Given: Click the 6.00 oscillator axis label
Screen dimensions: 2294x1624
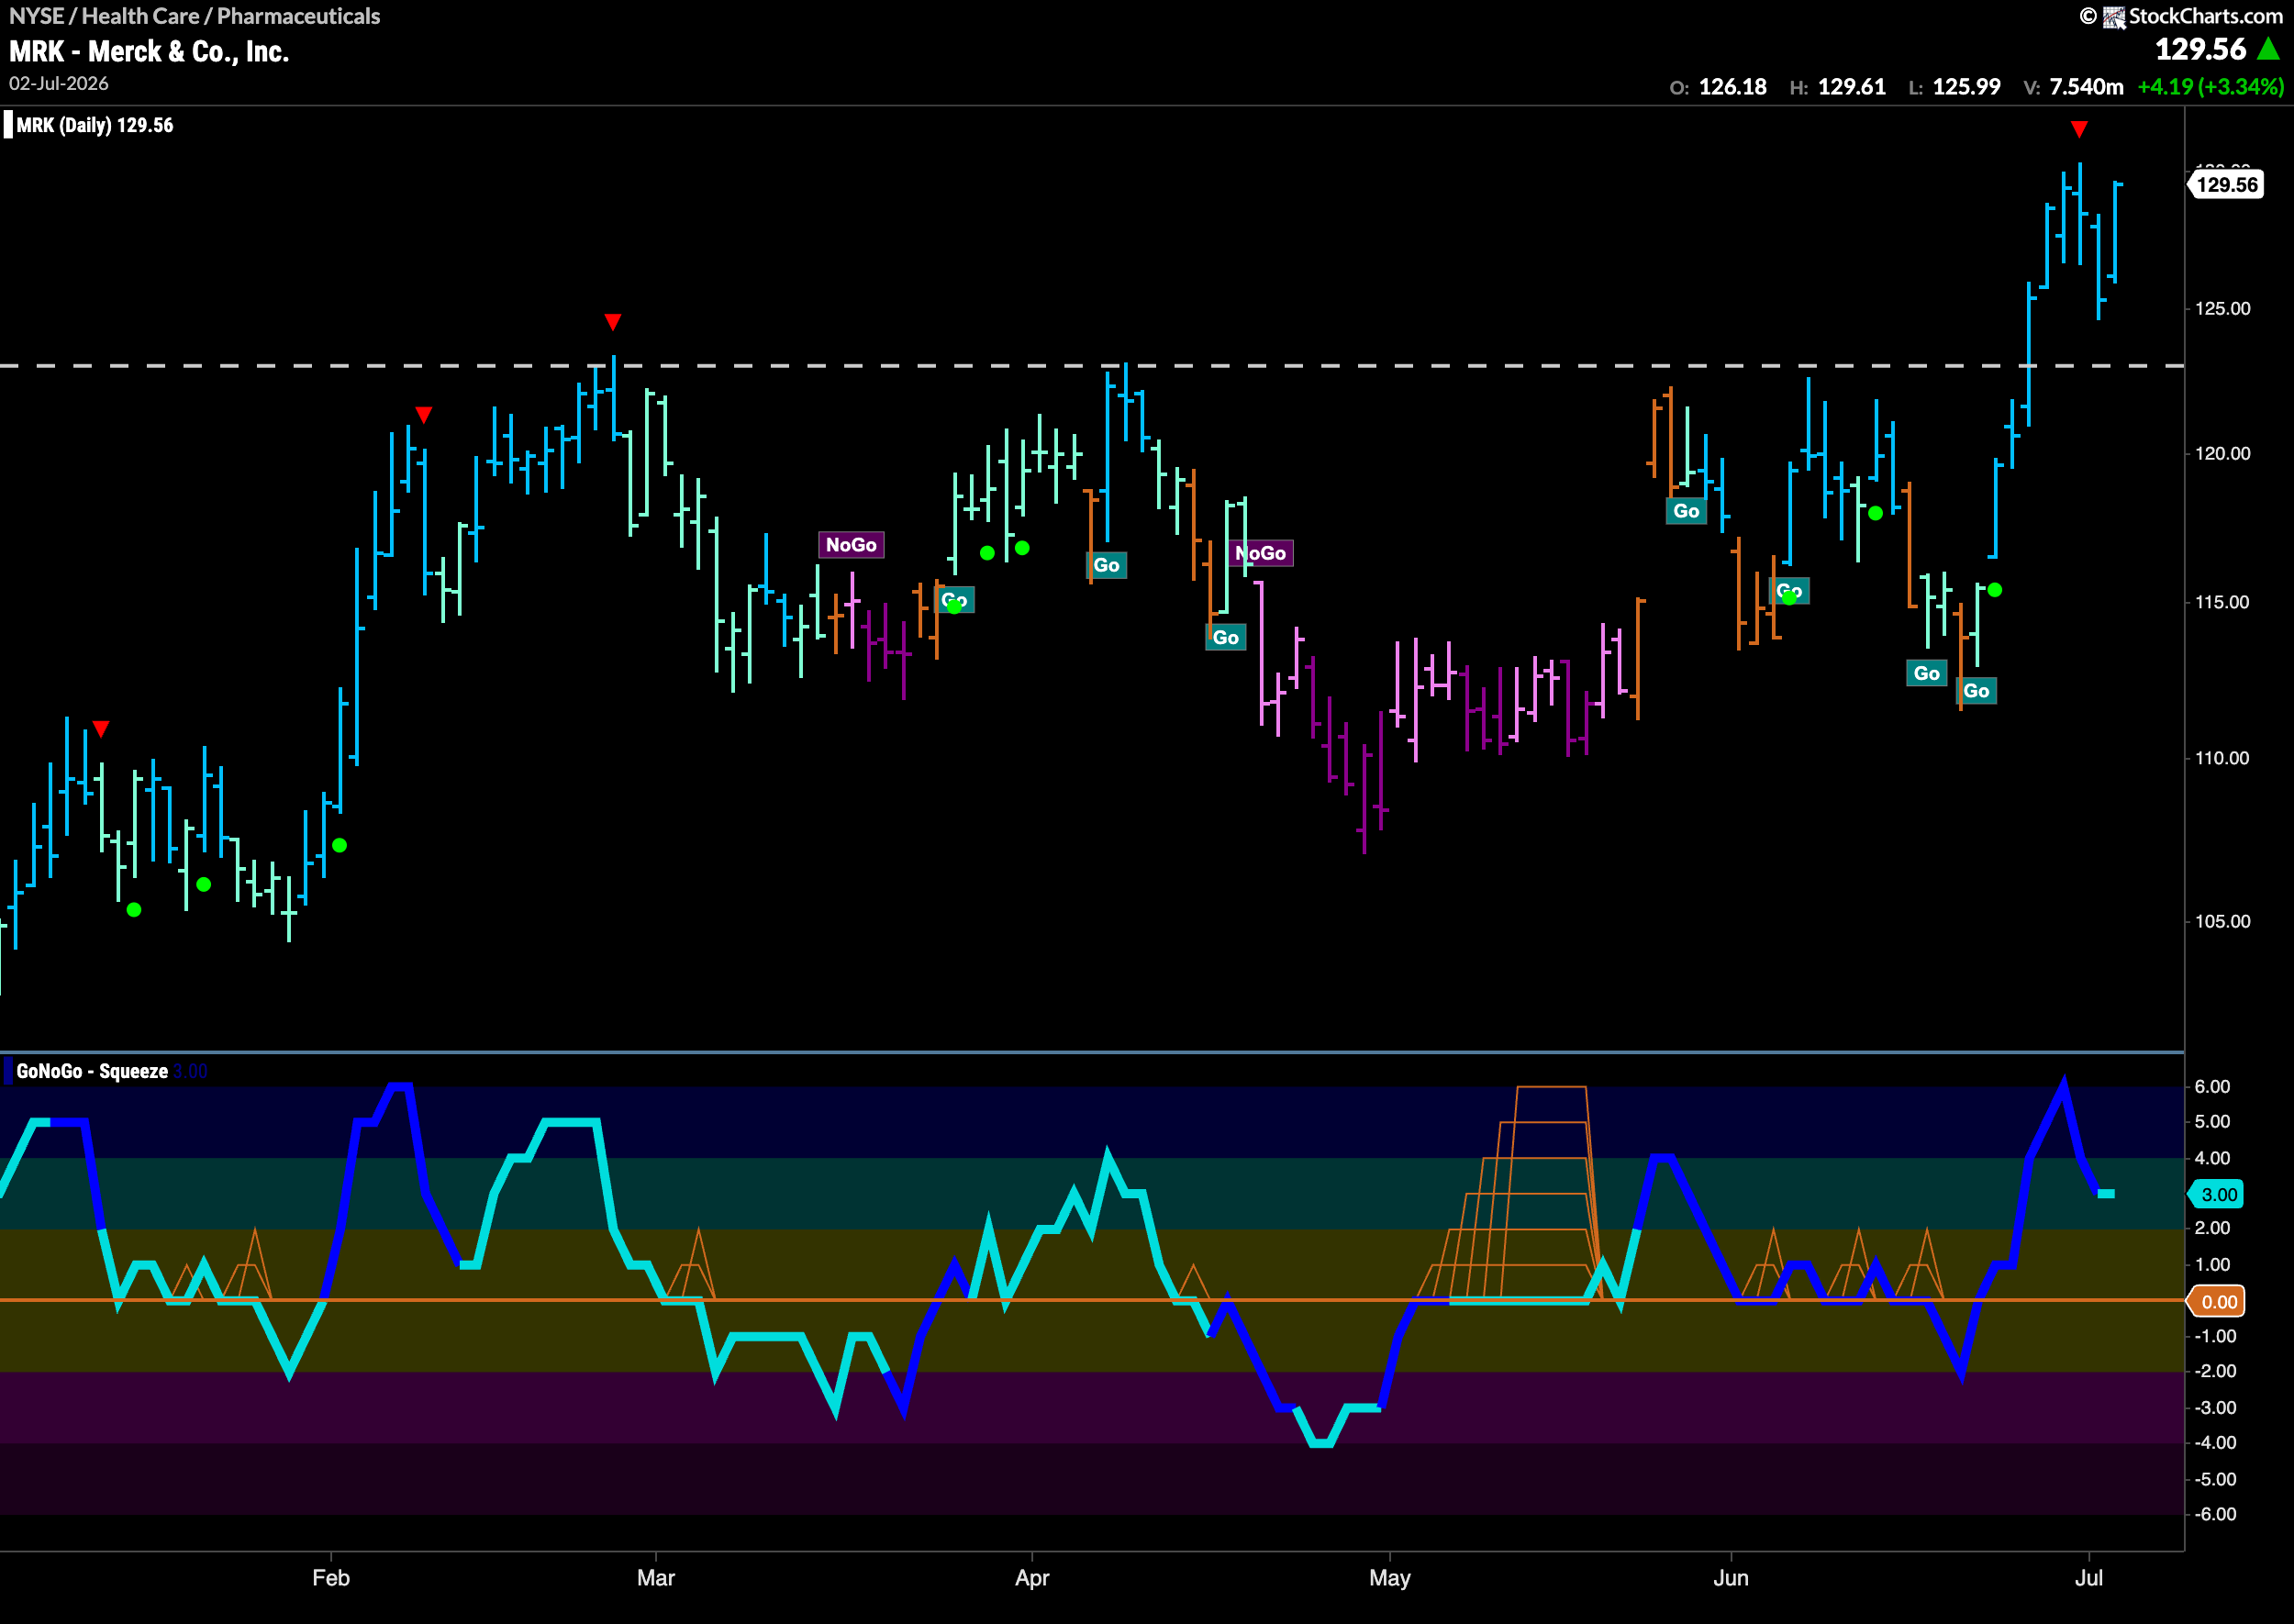Looking at the screenshot, I should pyautogui.click(x=2212, y=1086).
